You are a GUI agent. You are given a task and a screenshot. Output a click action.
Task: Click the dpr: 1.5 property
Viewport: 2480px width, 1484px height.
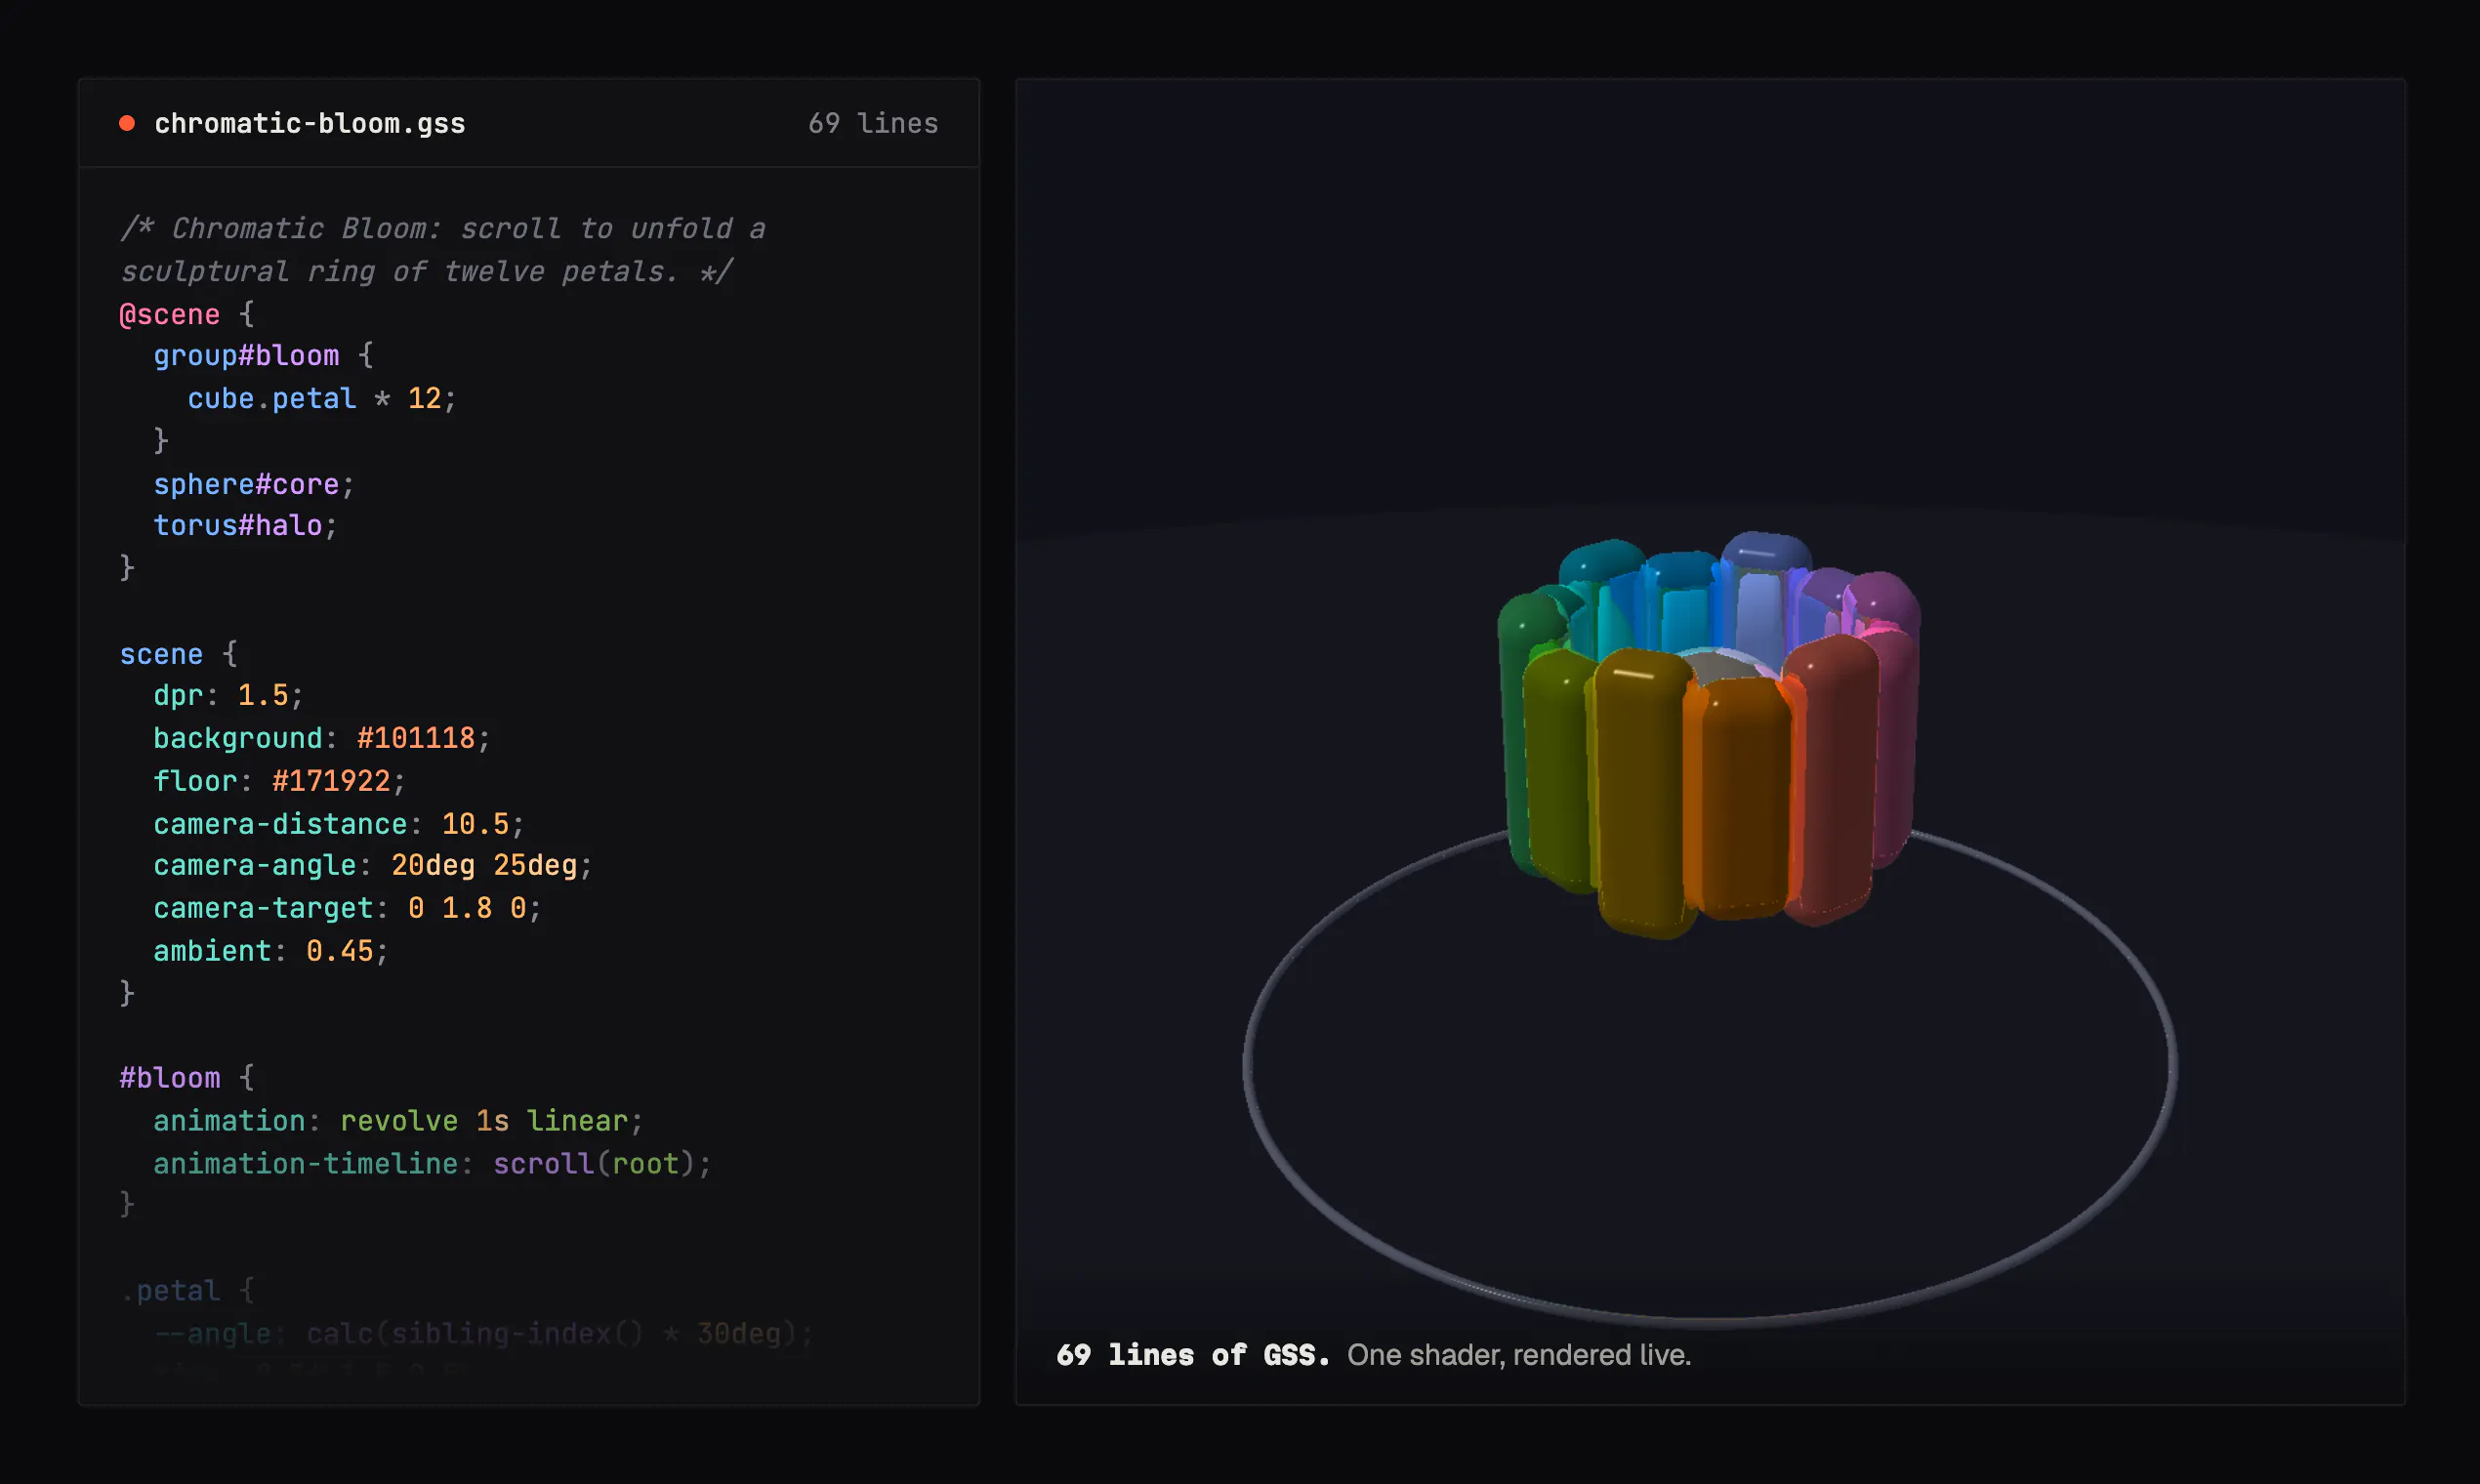[x=228, y=695]
